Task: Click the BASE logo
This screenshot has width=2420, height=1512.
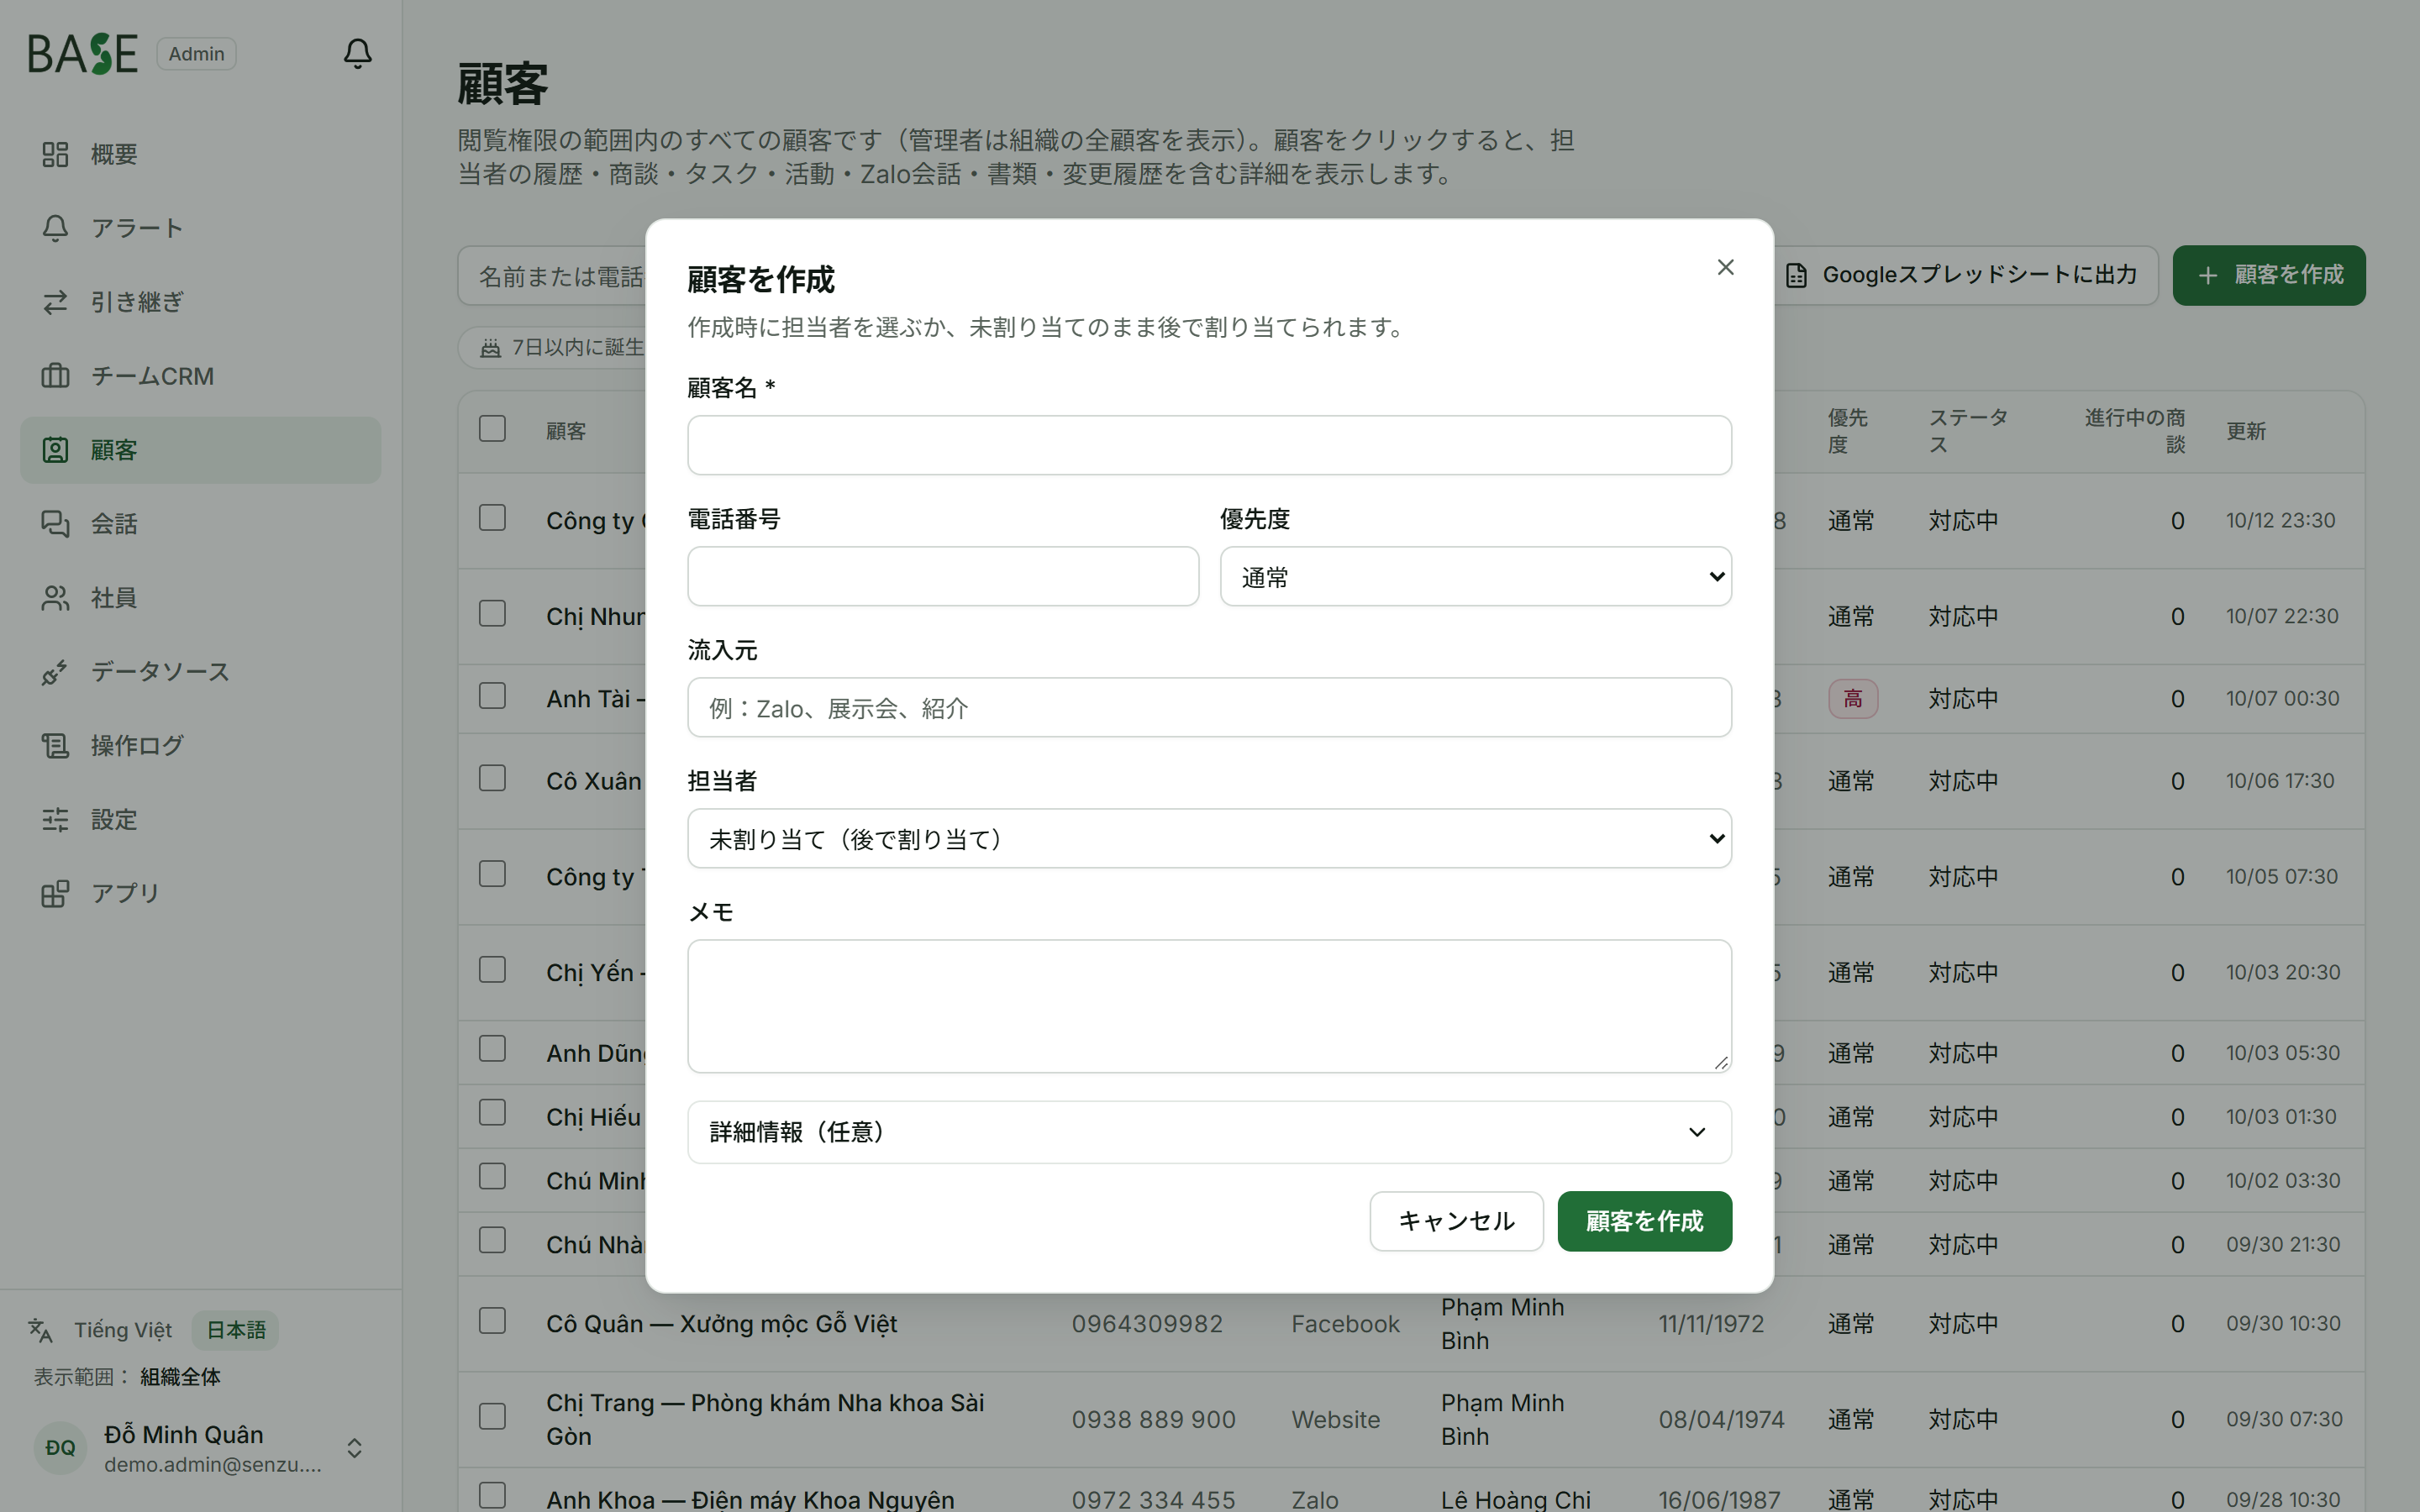Action: [82, 54]
